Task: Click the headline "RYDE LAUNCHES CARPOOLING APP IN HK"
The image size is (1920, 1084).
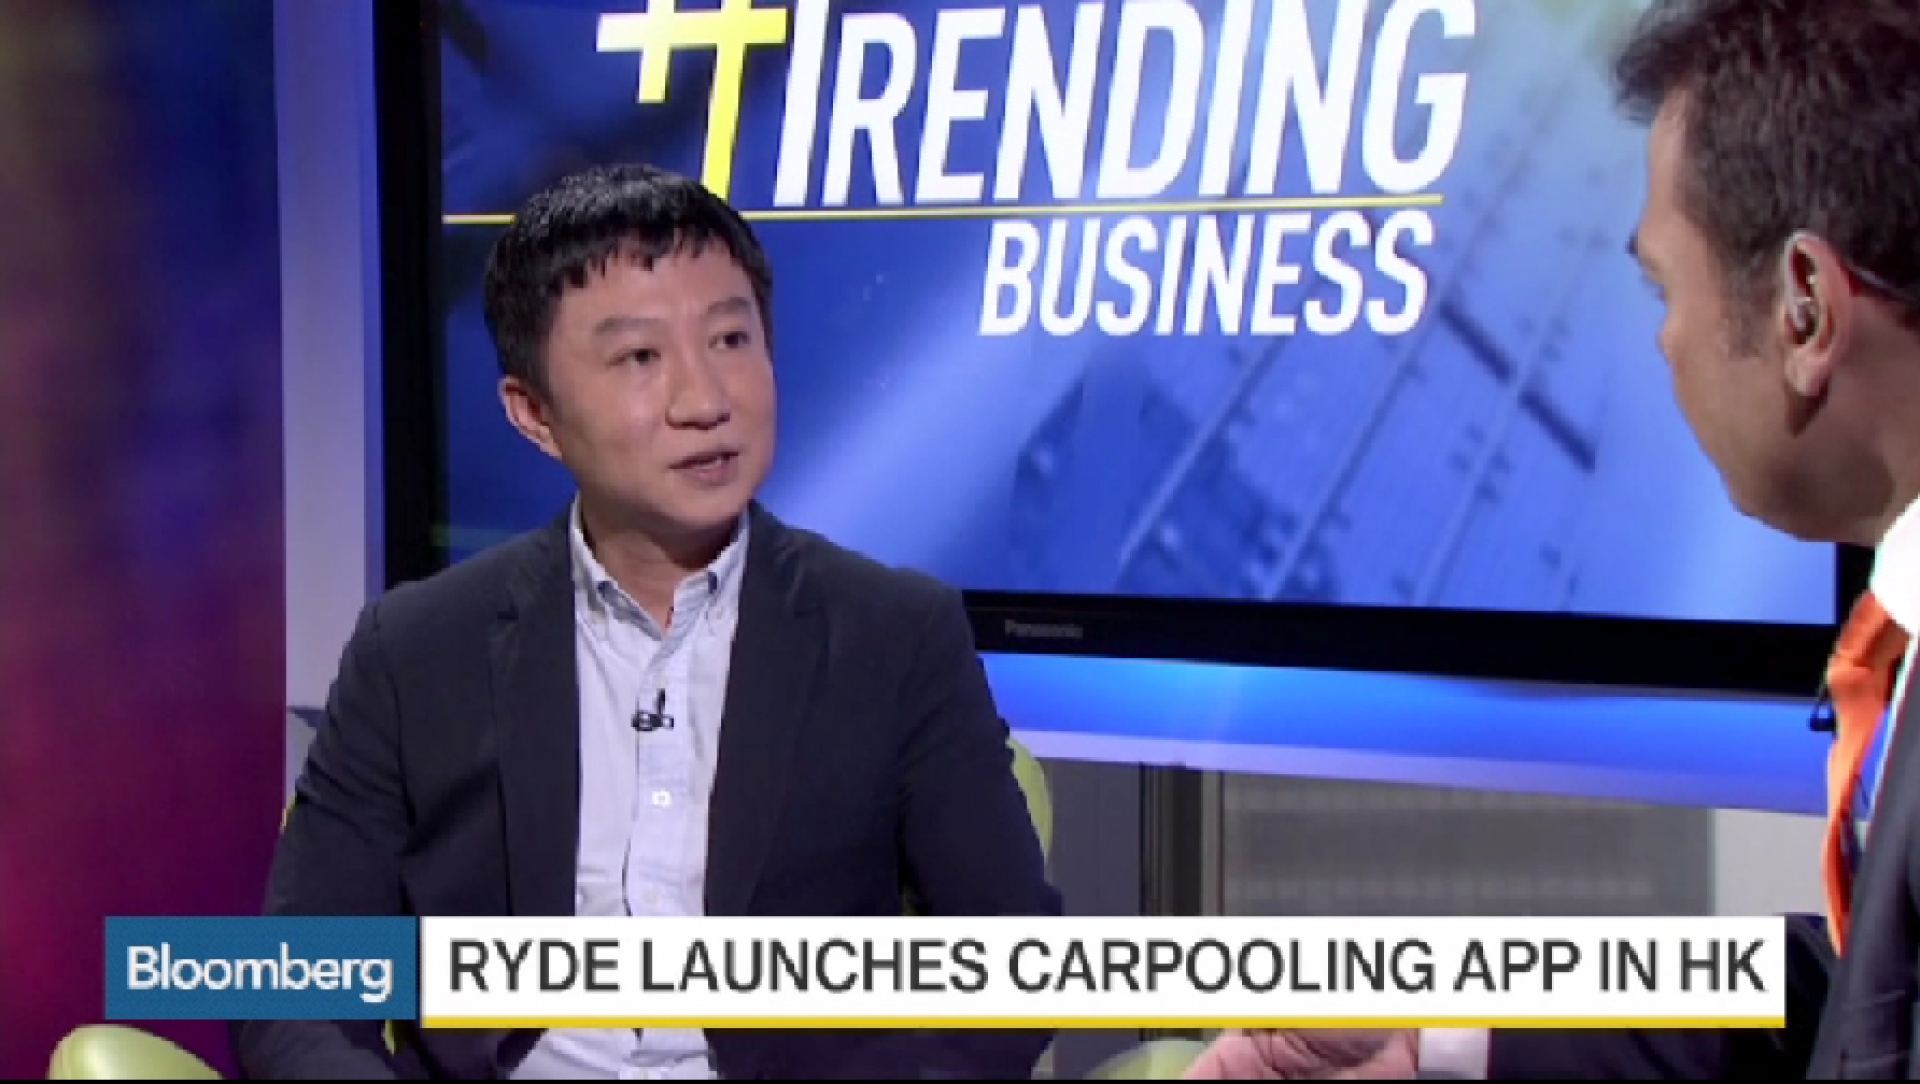Action: (1105, 968)
